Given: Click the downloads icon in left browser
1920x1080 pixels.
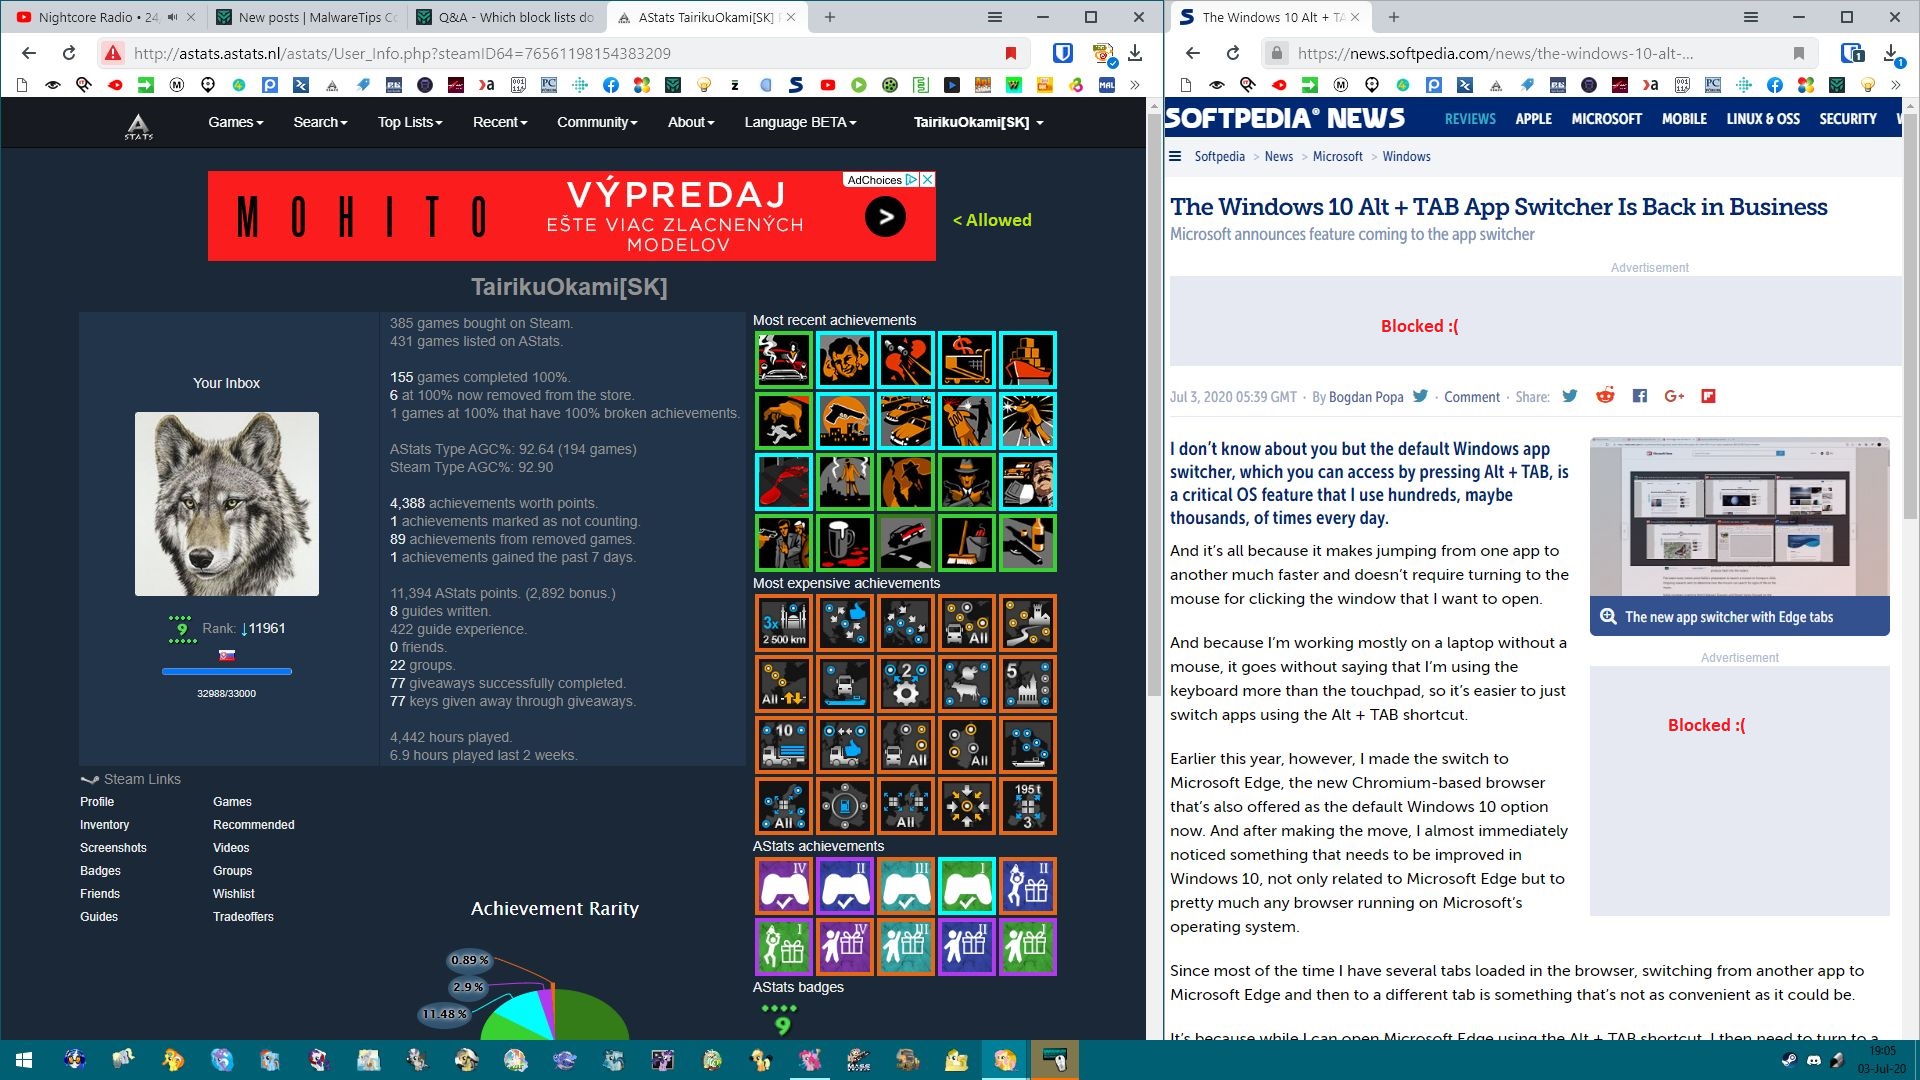Looking at the screenshot, I should pyautogui.click(x=1135, y=53).
